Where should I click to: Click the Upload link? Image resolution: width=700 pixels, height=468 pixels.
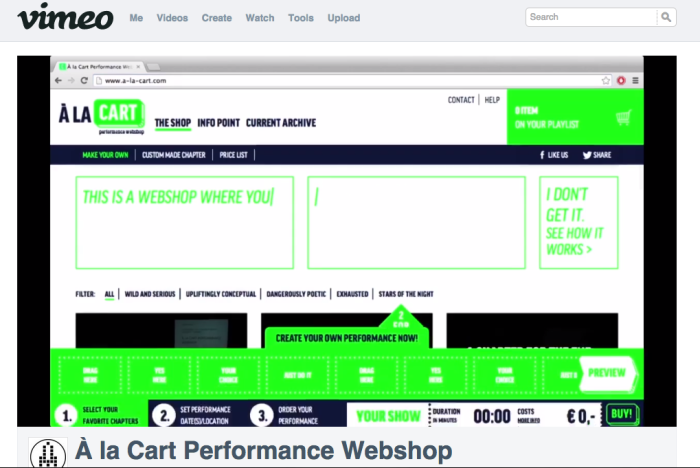pos(344,18)
